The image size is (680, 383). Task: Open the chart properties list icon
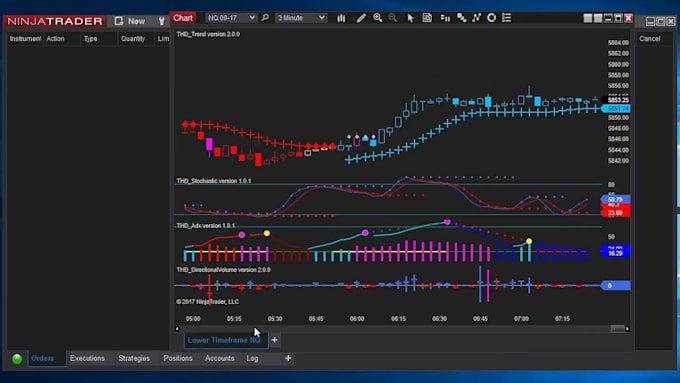(507, 18)
